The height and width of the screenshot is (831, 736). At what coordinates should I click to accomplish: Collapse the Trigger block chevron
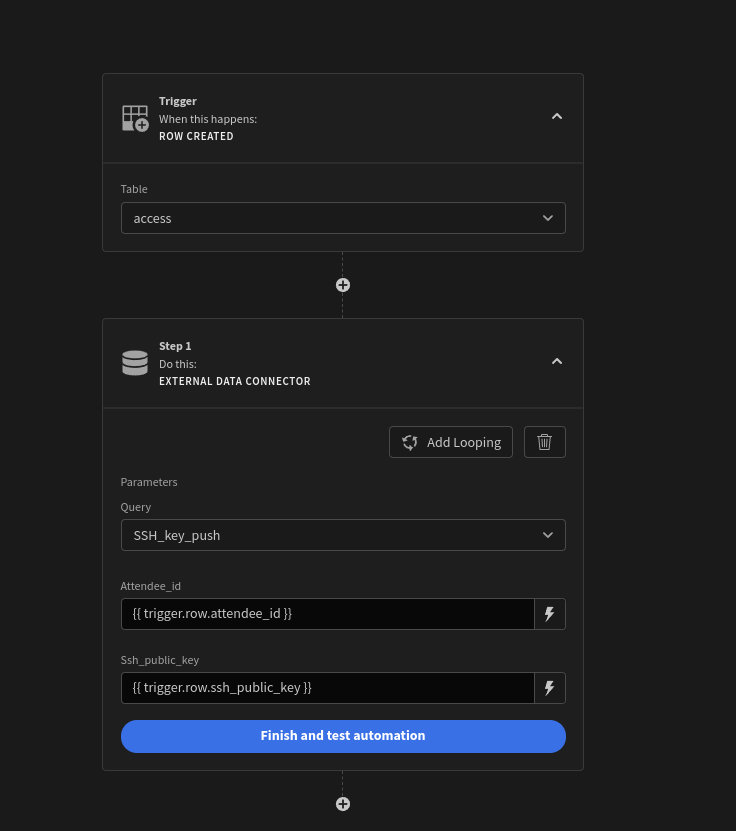(x=556, y=116)
